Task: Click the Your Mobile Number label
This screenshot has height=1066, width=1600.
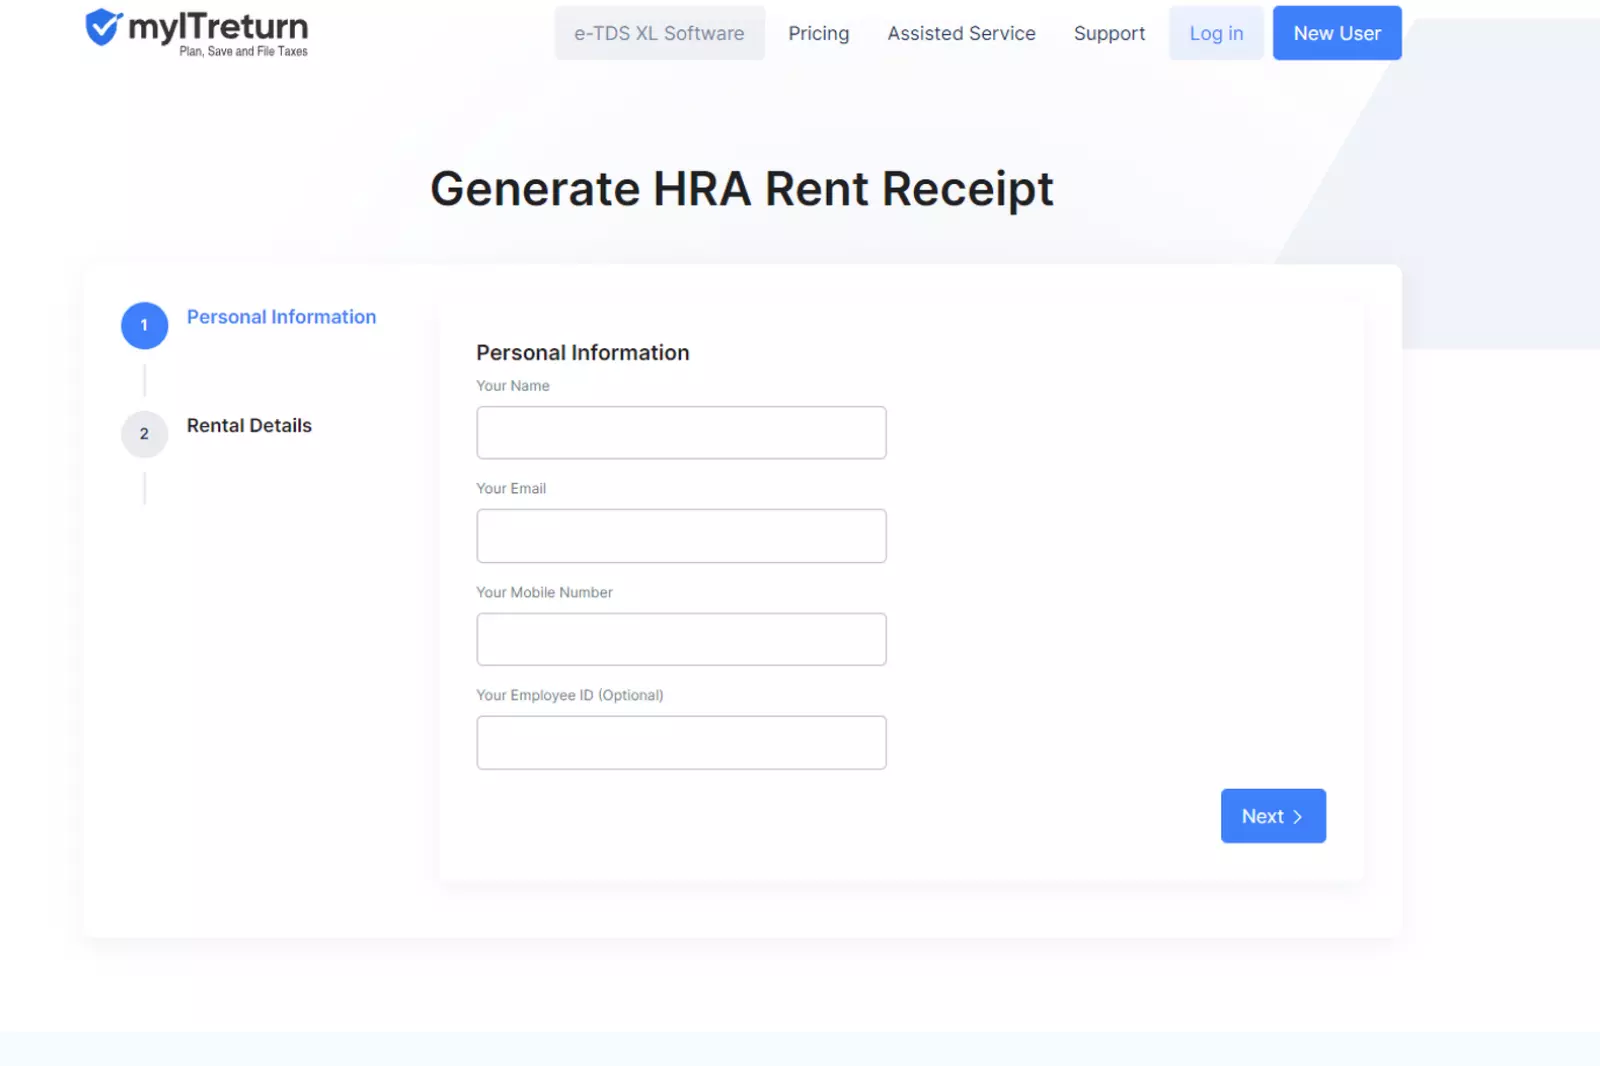Action: [544, 592]
